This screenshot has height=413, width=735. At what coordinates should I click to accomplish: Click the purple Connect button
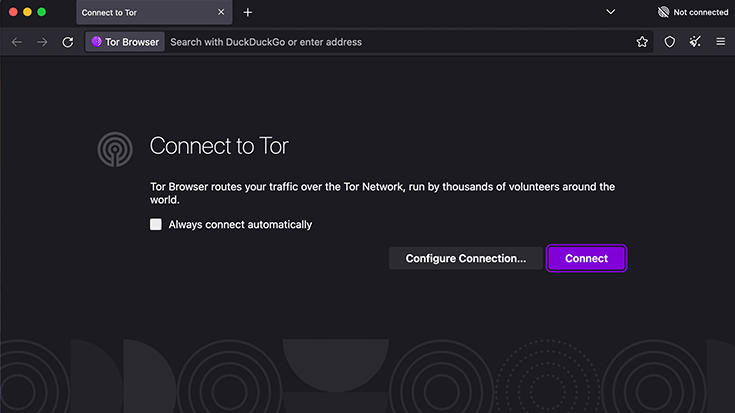586,258
